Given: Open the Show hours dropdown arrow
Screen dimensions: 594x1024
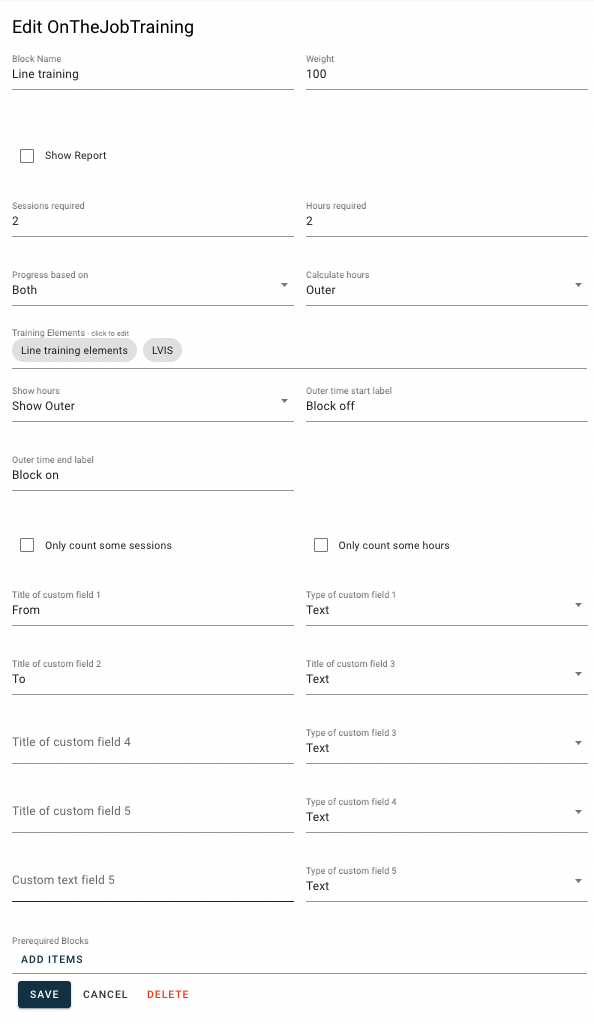Looking at the screenshot, I should 285,401.
